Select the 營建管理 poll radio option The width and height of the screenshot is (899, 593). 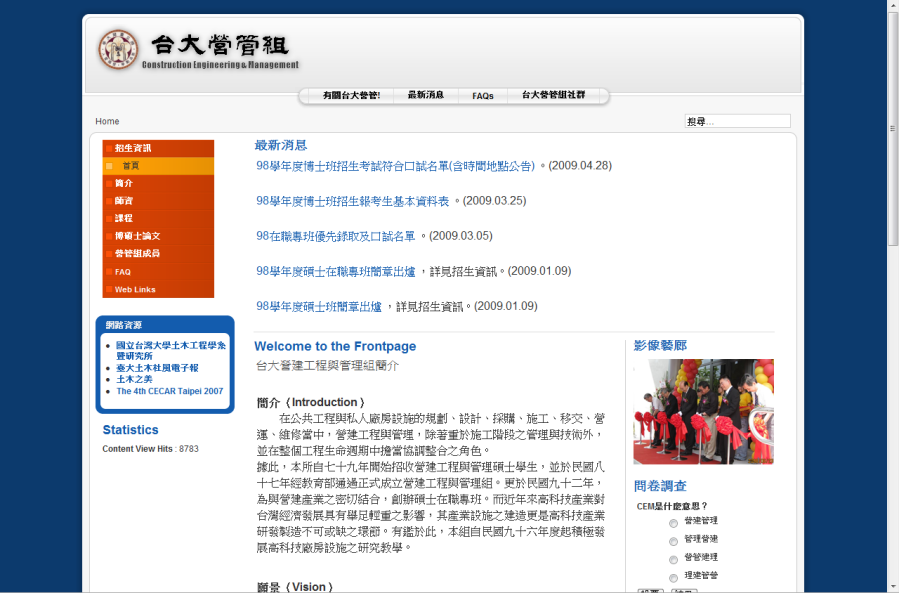[x=674, y=522]
